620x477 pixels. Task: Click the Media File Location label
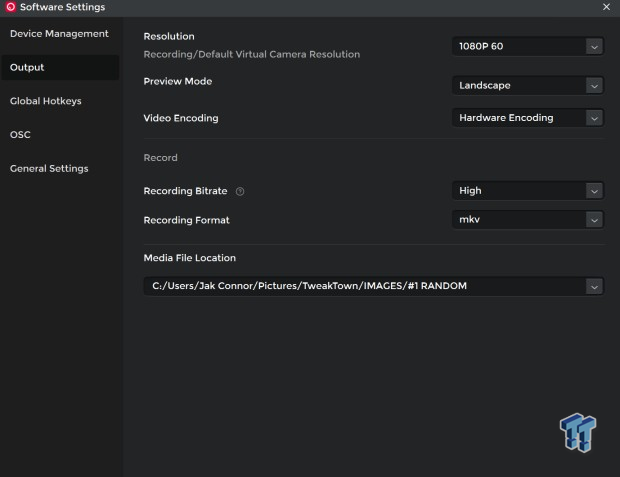[x=190, y=258]
